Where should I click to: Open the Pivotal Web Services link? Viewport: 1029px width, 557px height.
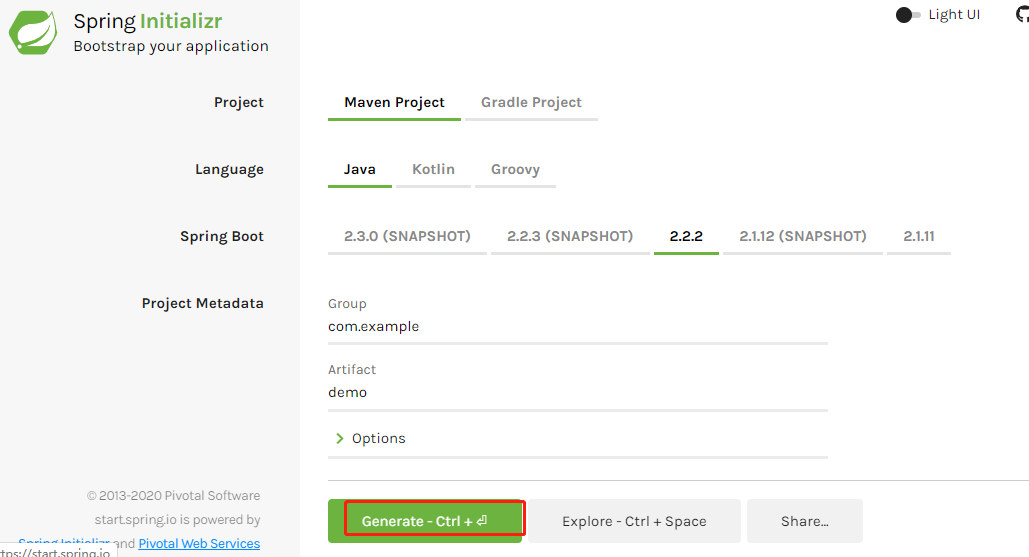[x=199, y=544]
